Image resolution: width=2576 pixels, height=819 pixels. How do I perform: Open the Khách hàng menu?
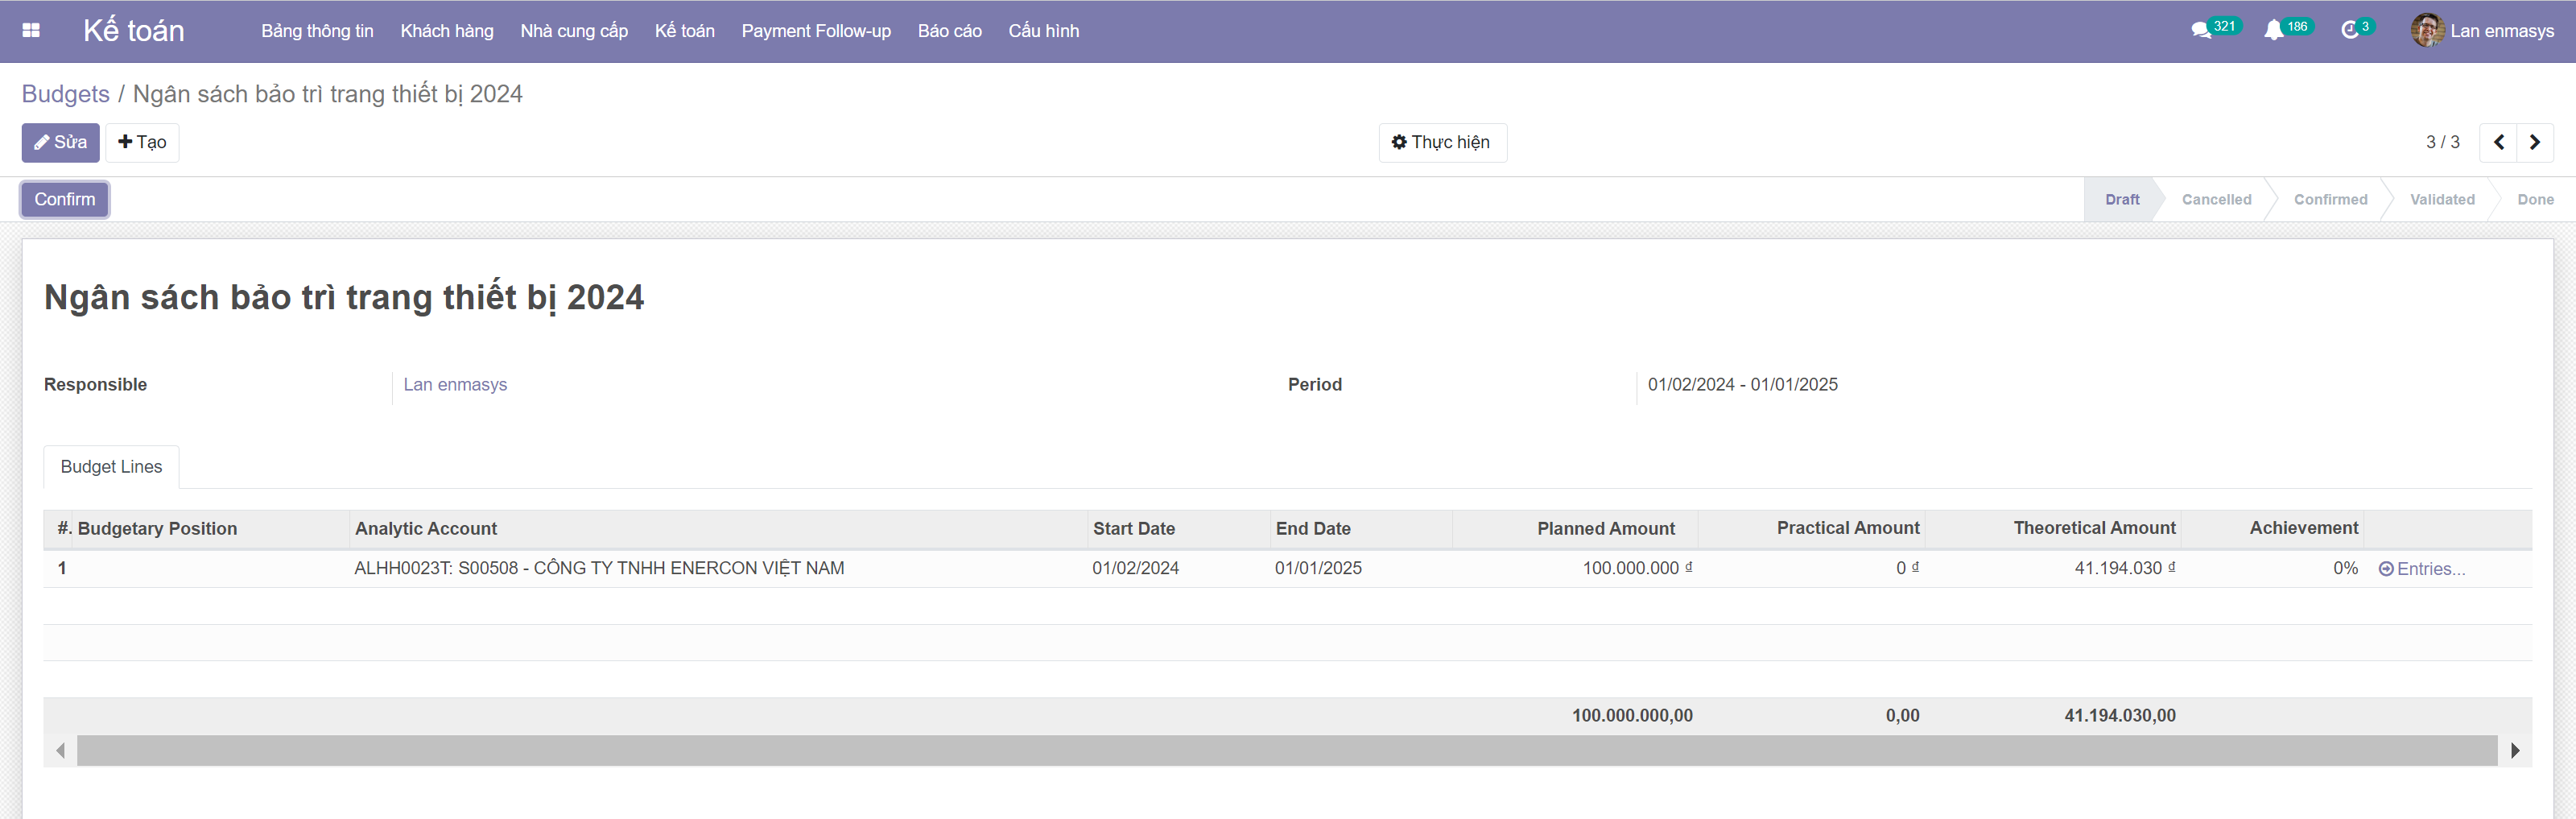446,31
